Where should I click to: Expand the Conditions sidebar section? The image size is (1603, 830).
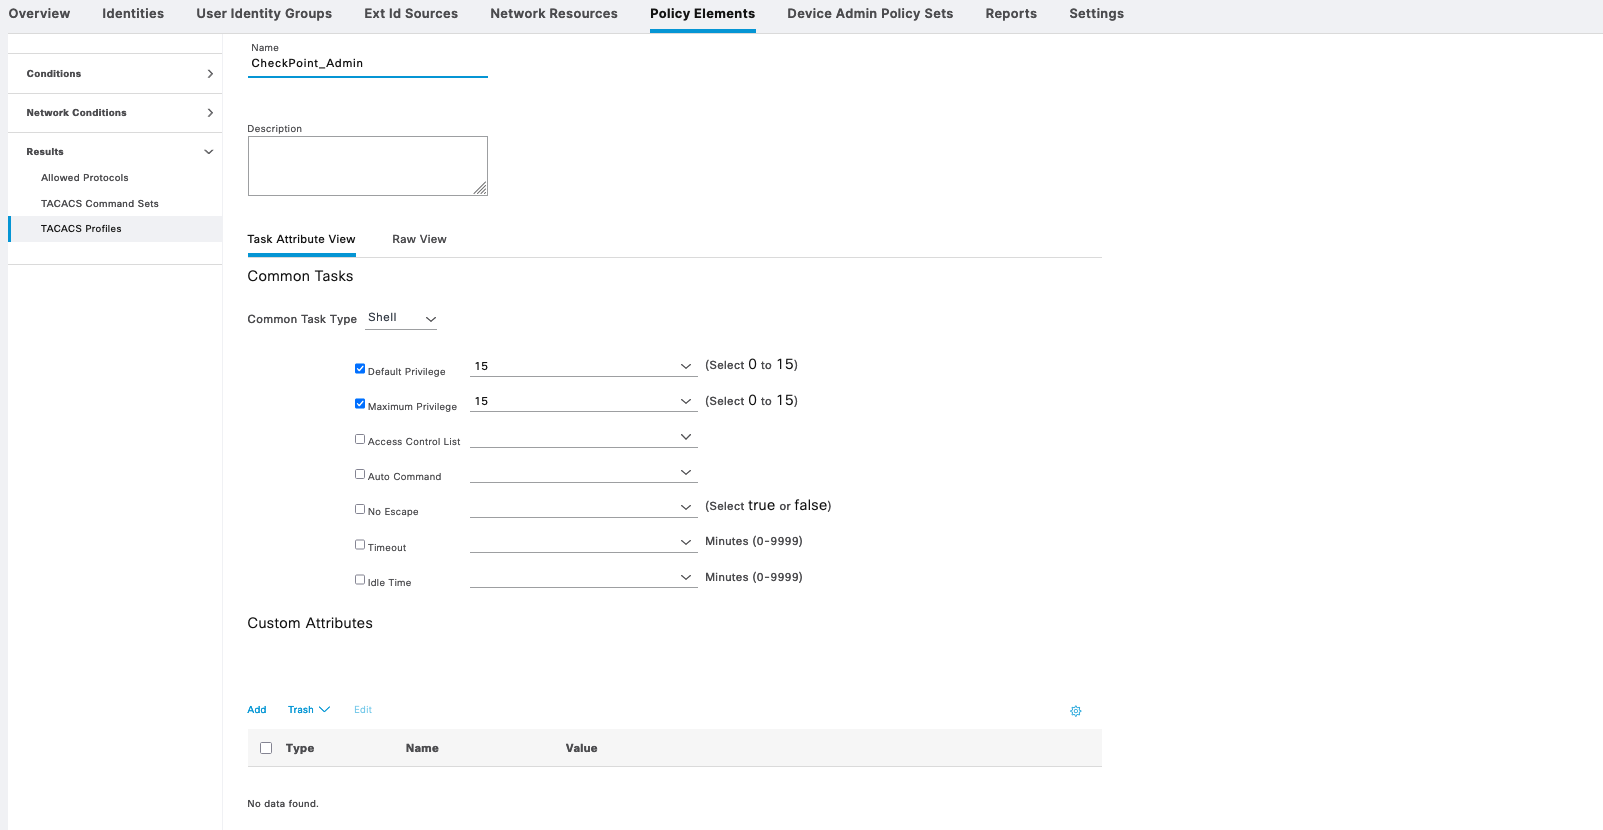[x=115, y=74]
